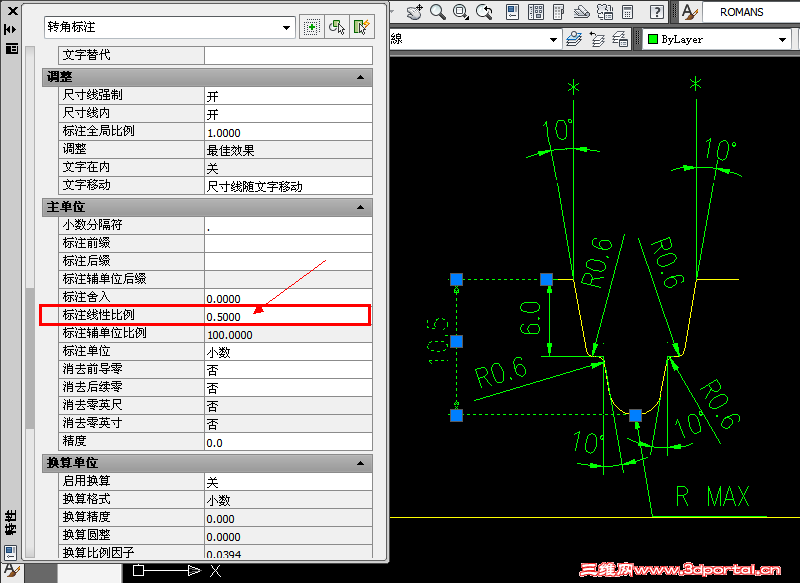Click grip at top of selected dimension
The height and width of the screenshot is (583, 800).
pyautogui.click(x=457, y=279)
